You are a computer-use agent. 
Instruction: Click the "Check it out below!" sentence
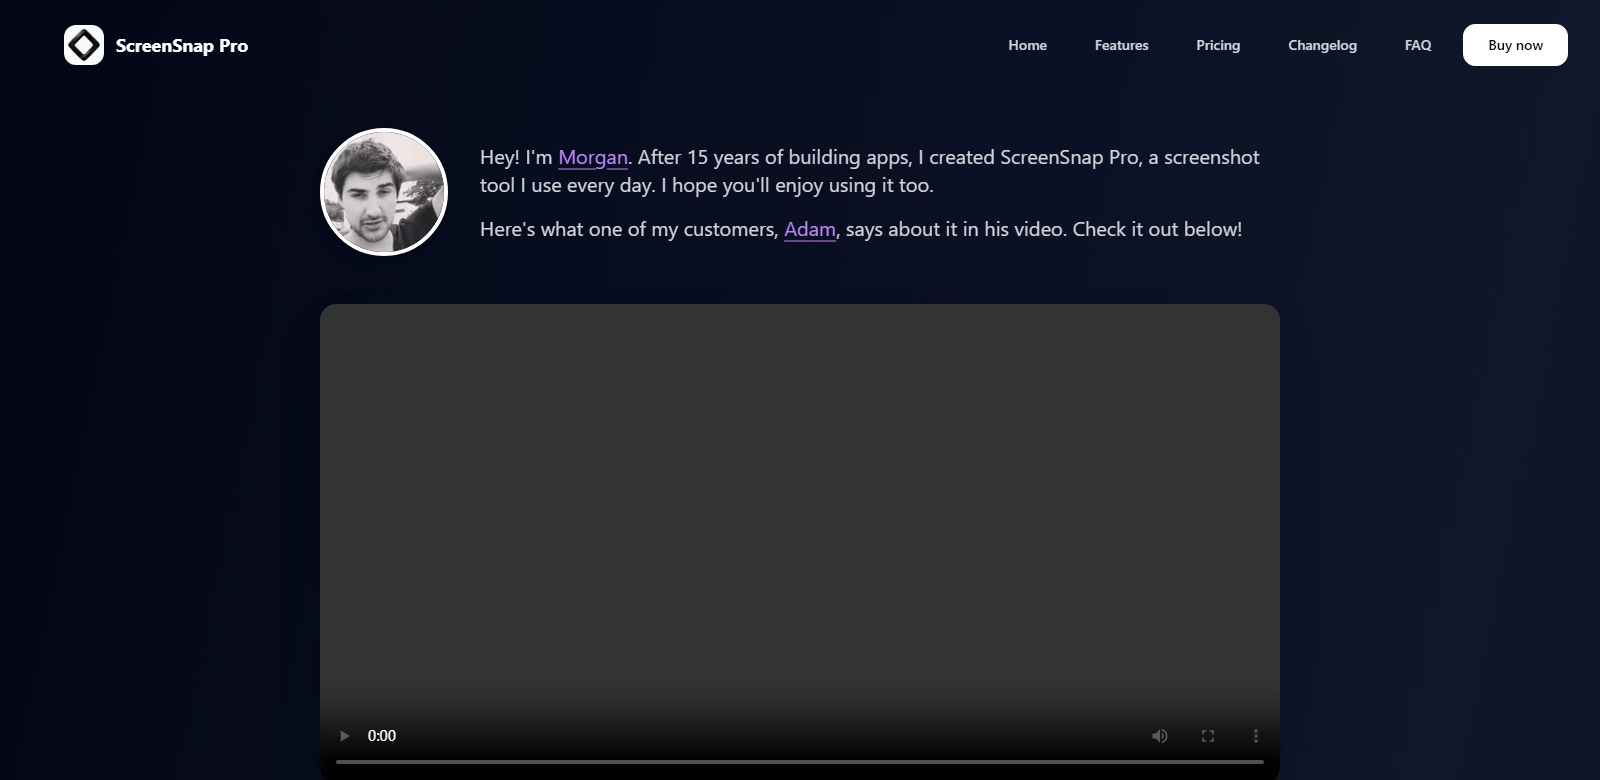(1157, 229)
